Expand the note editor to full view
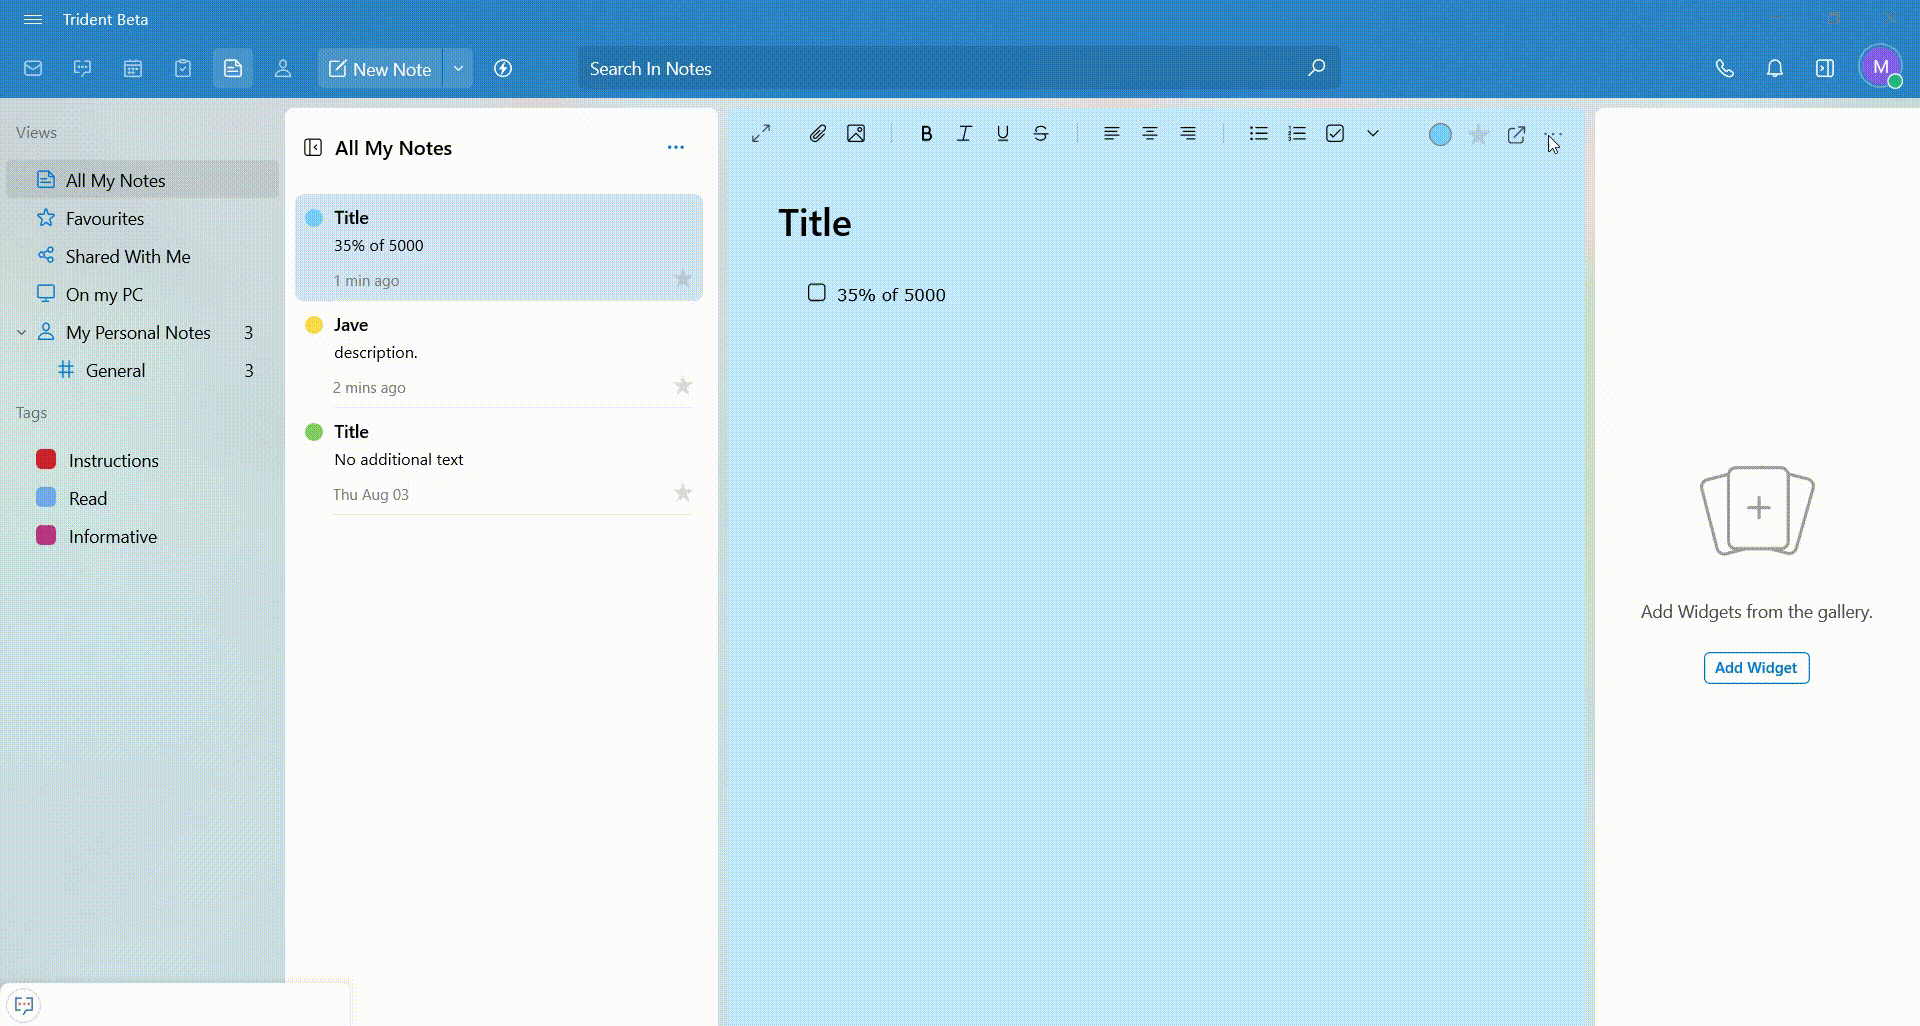Screen dimensions: 1920x1026 click(761, 134)
